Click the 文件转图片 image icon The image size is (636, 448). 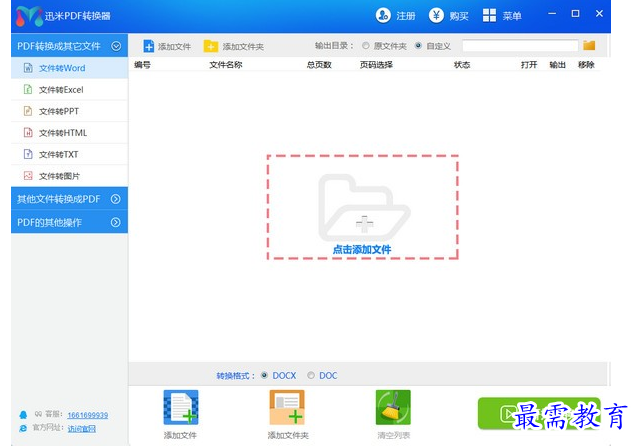pos(28,176)
